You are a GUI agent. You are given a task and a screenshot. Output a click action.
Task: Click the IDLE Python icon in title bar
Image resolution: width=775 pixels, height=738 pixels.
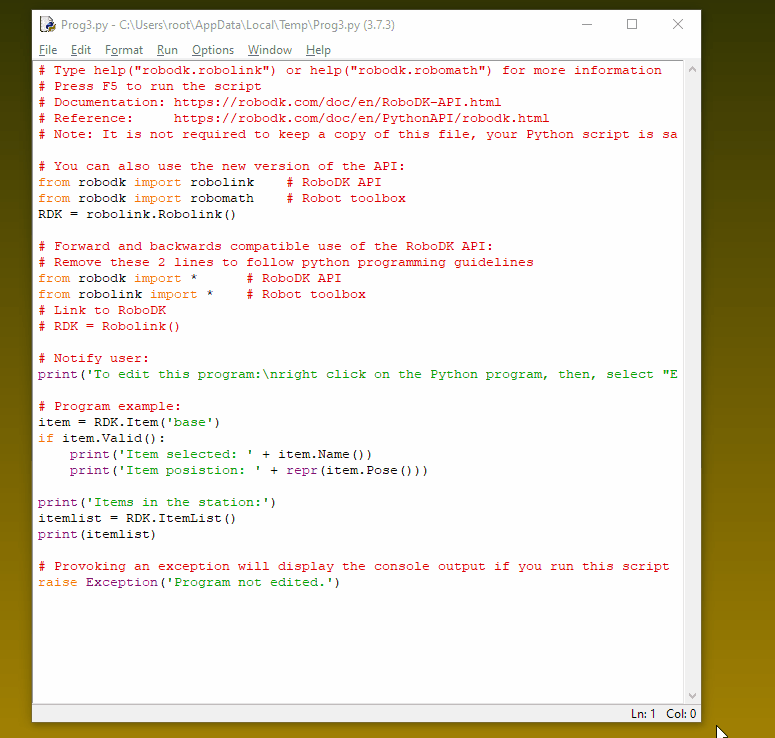pos(47,24)
